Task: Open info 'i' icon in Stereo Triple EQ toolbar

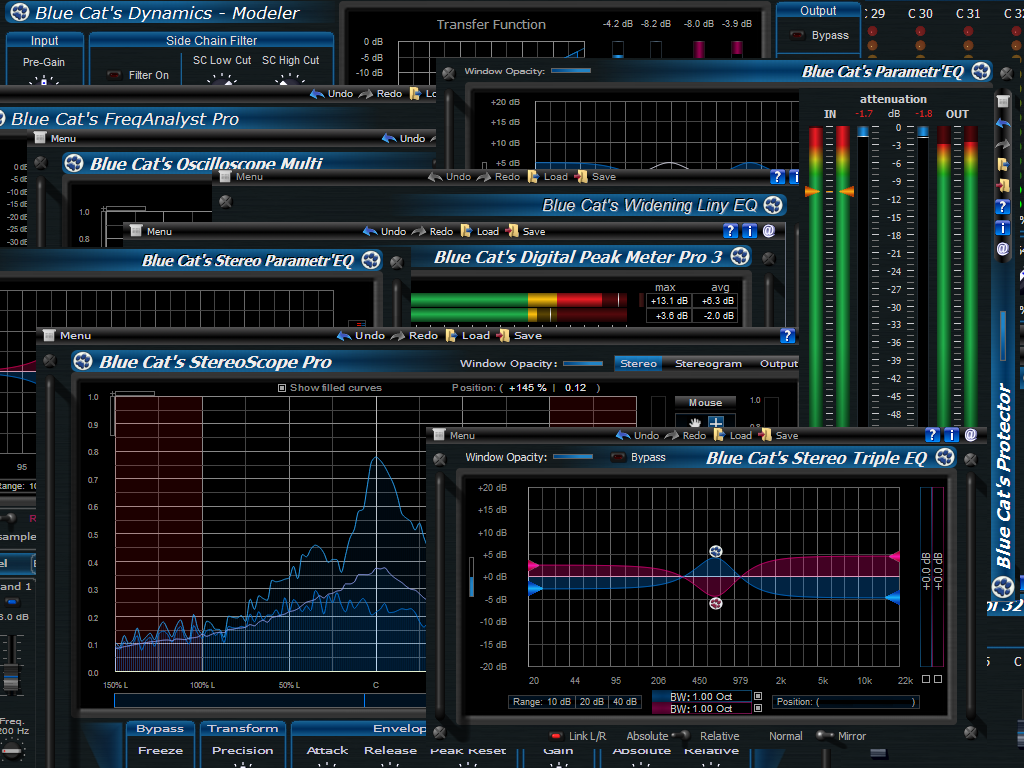Action: click(x=952, y=435)
